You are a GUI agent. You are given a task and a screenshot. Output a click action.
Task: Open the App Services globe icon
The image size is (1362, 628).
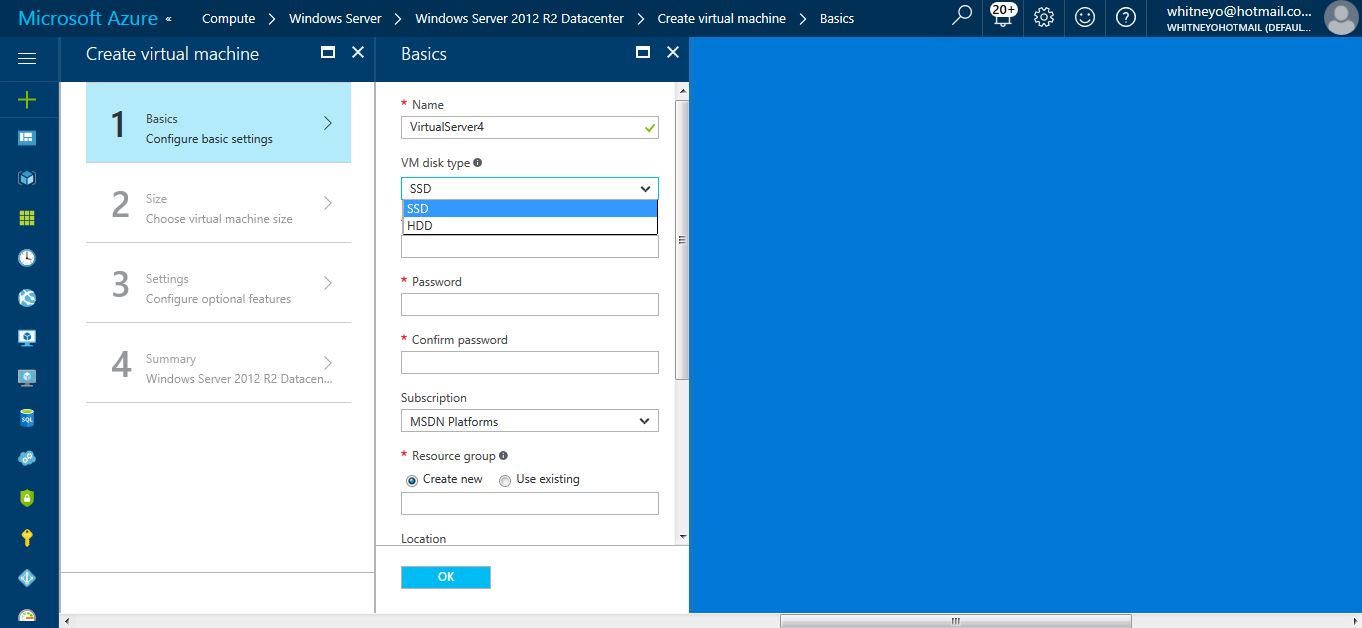pos(27,298)
